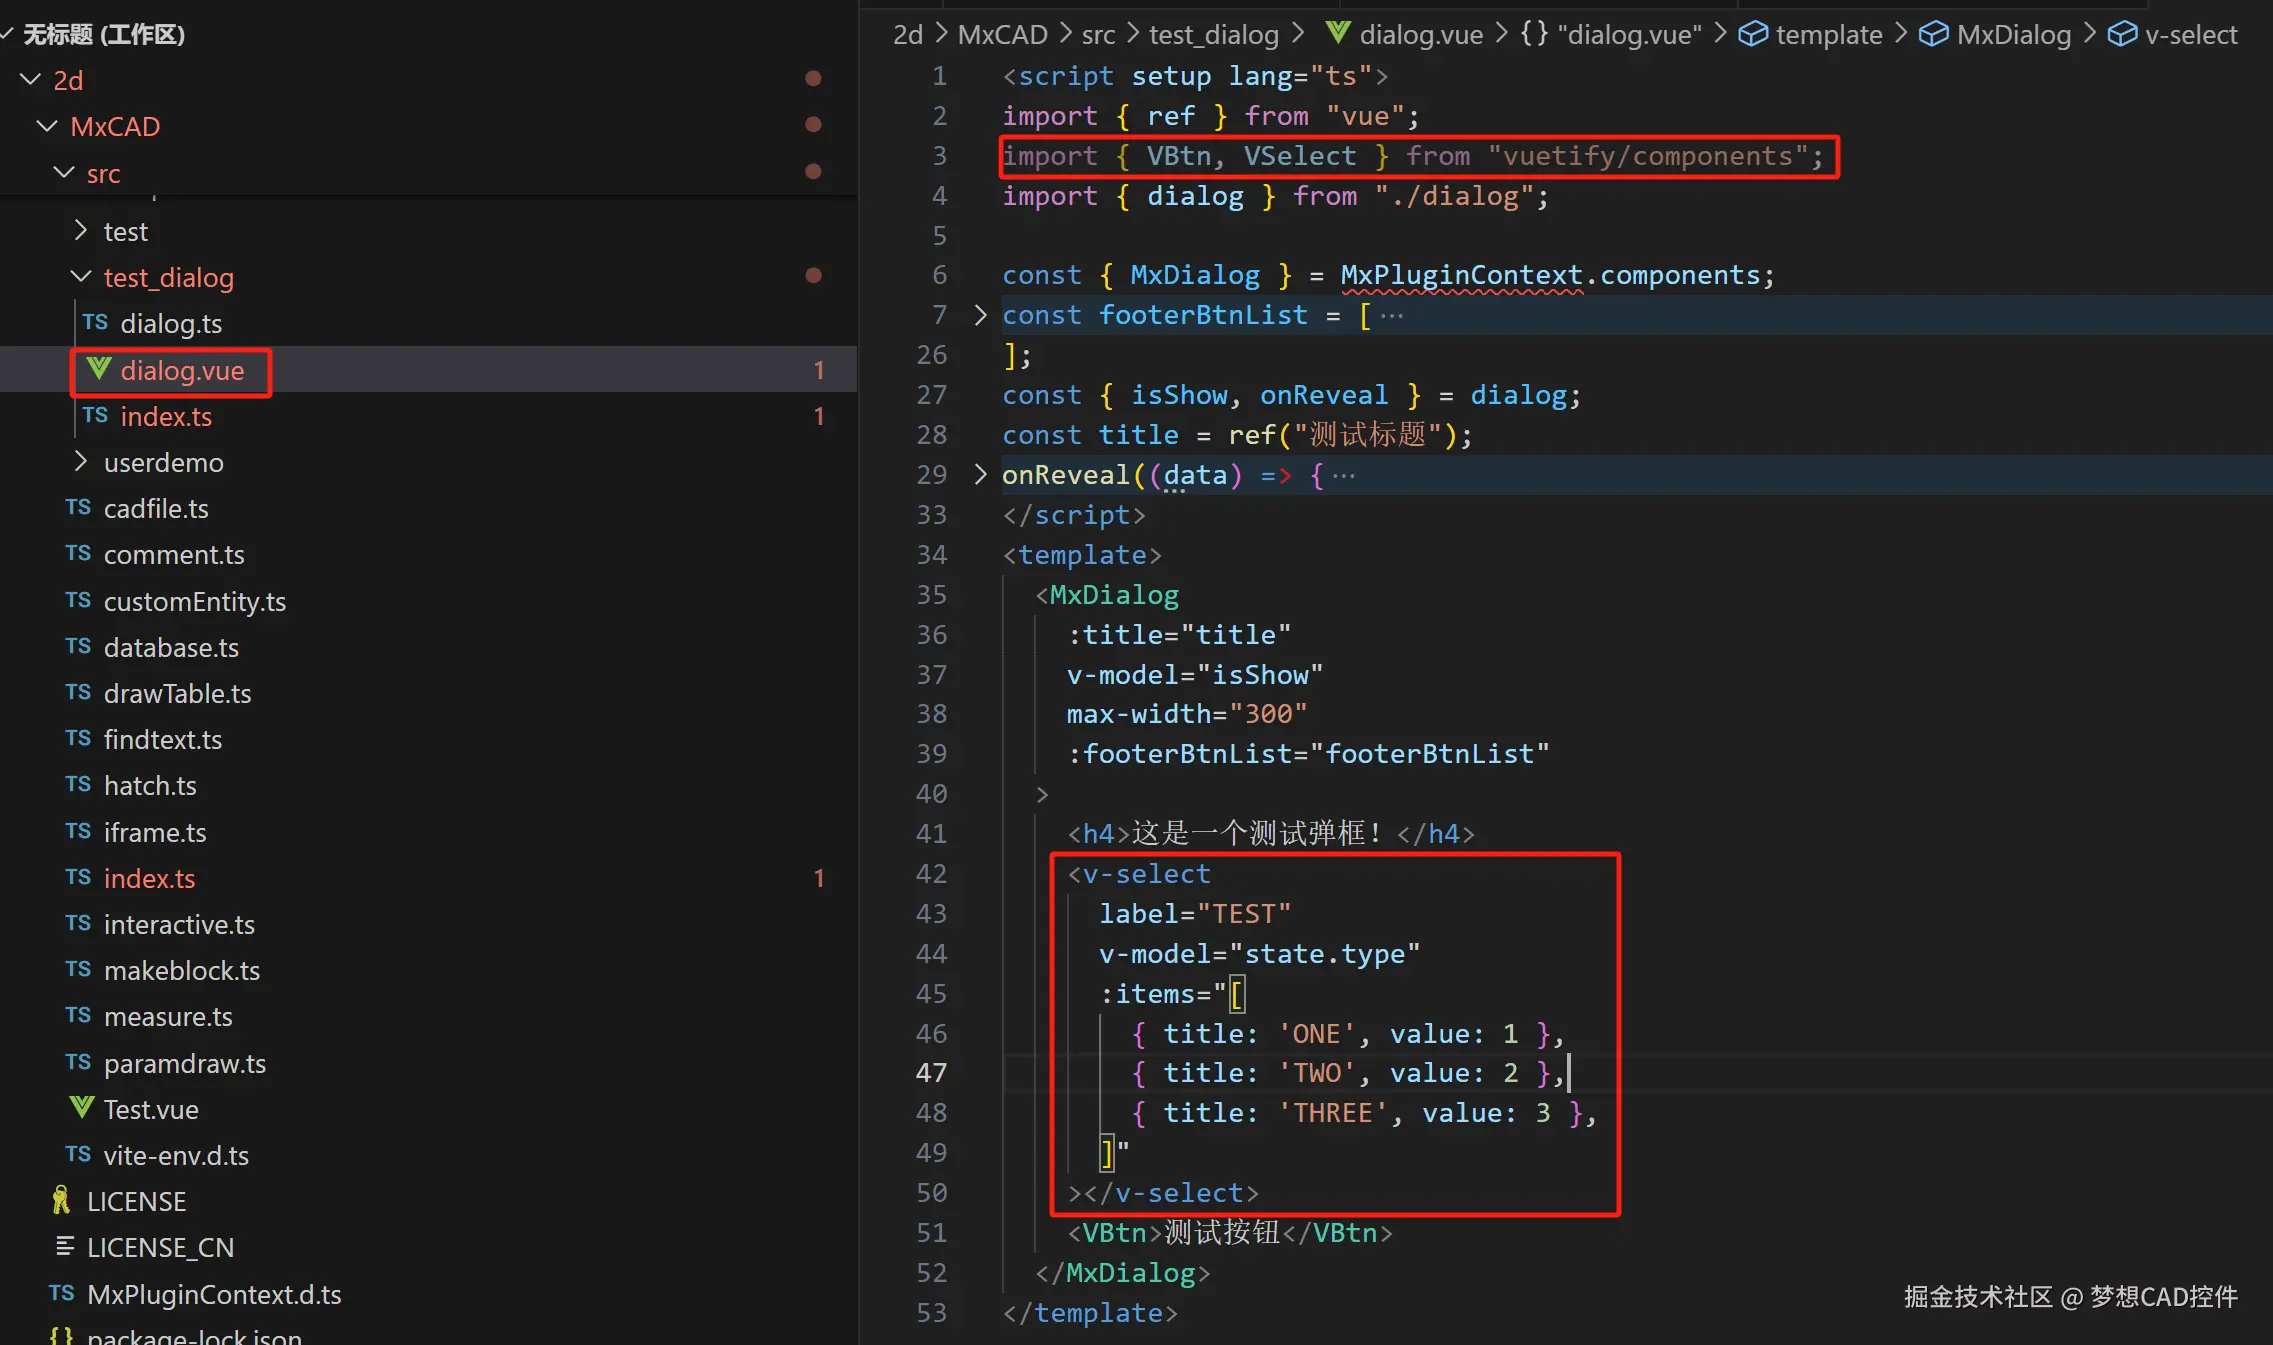
Task: Click the TS icon beside MxPluginContext.d.ts
Action: pyautogui.click(x=61, y=1293)
